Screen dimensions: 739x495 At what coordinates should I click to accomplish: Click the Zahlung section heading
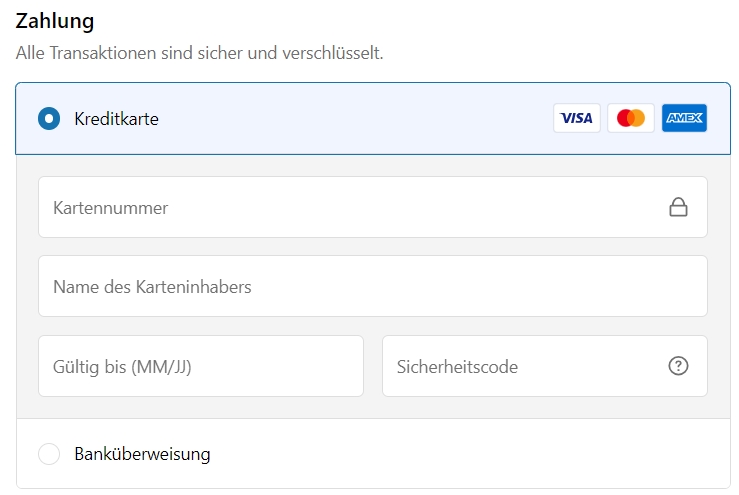(x=55, y=21)
